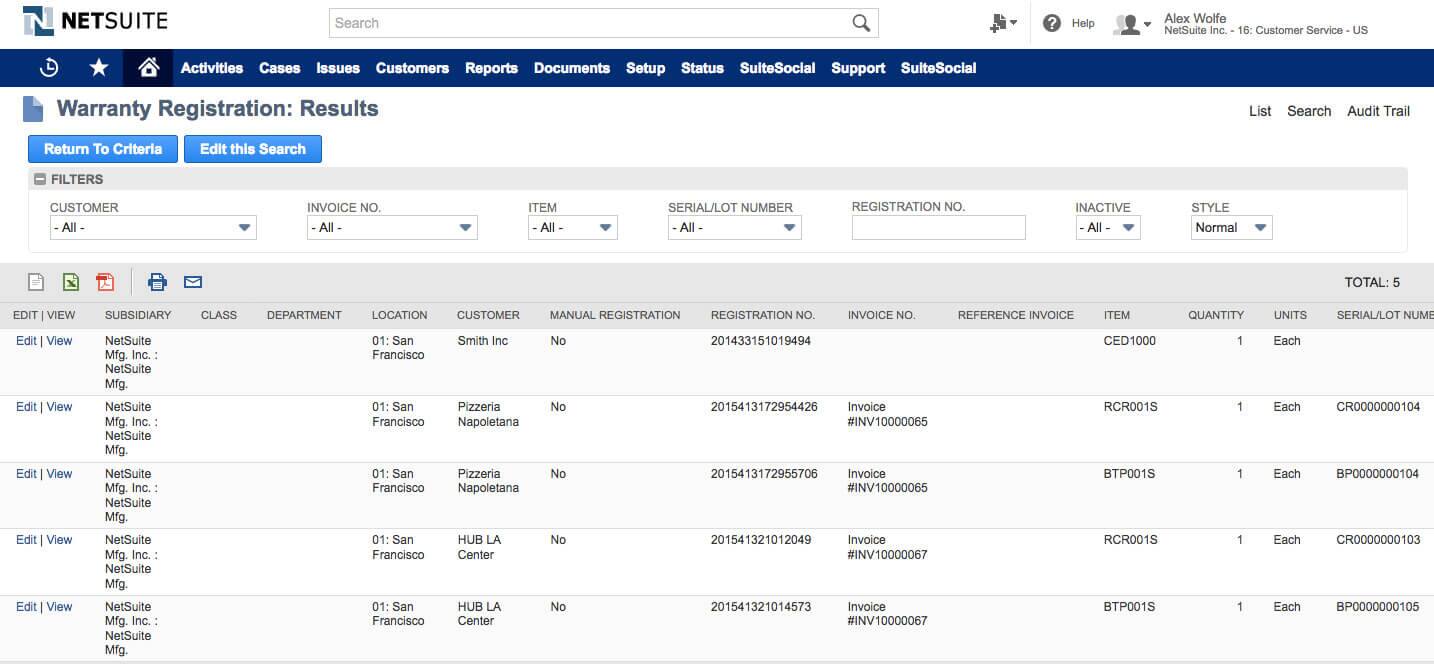Go to the Home house icon
This screenshot has width=1434, height=664.
pyautogui.click(x=148, y=68)
